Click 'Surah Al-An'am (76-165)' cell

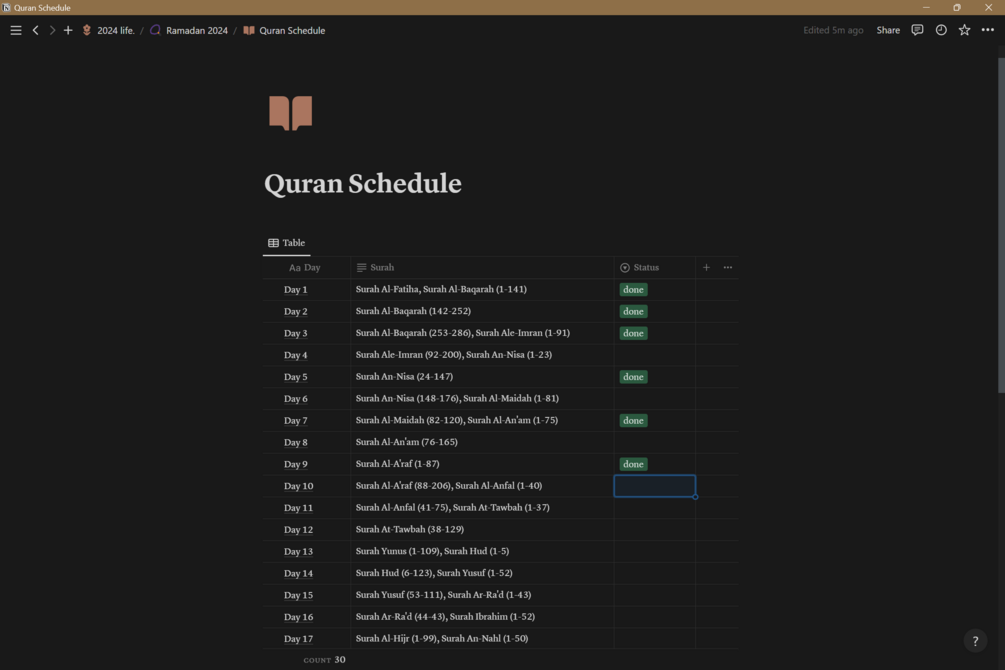(x=482, y=442)
